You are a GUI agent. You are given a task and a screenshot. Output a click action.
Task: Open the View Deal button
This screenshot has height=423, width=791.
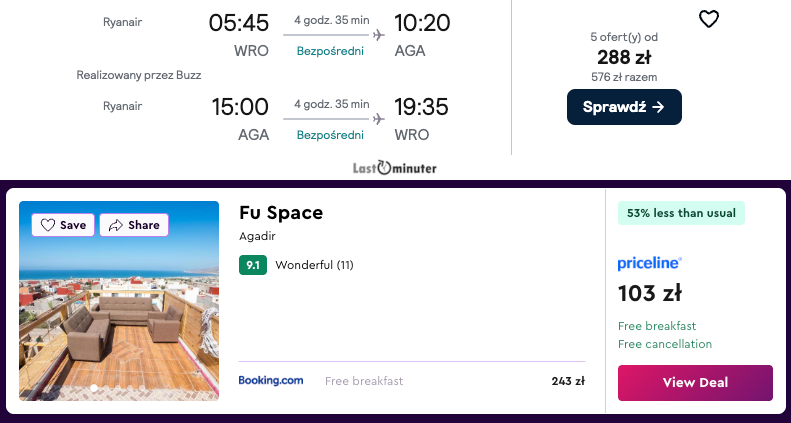click(695, 382)
